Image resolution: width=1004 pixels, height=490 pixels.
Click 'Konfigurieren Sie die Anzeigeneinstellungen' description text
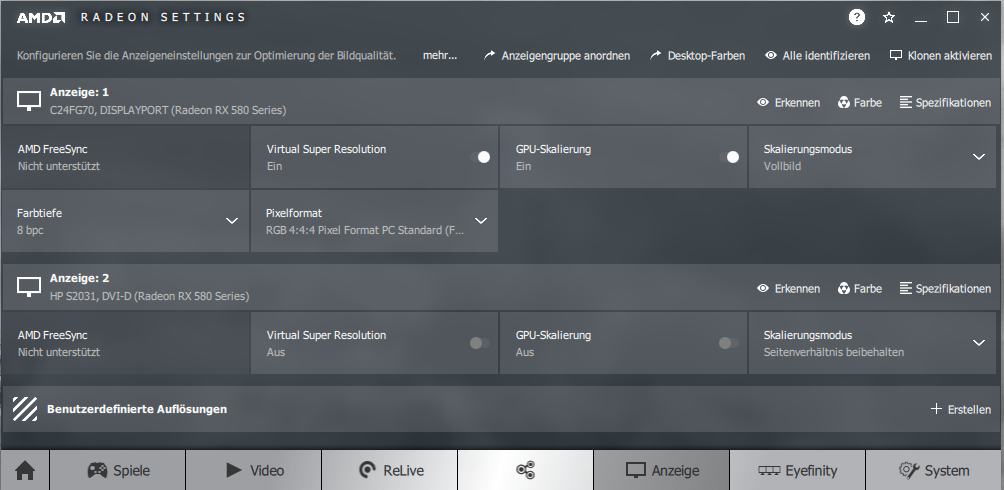[x=206, y=56]
